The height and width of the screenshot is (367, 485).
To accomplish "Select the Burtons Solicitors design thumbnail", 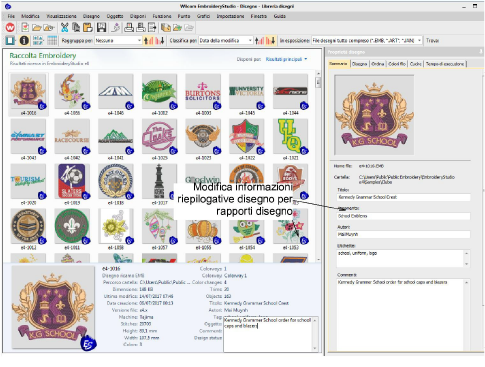I will coord(203,91).
